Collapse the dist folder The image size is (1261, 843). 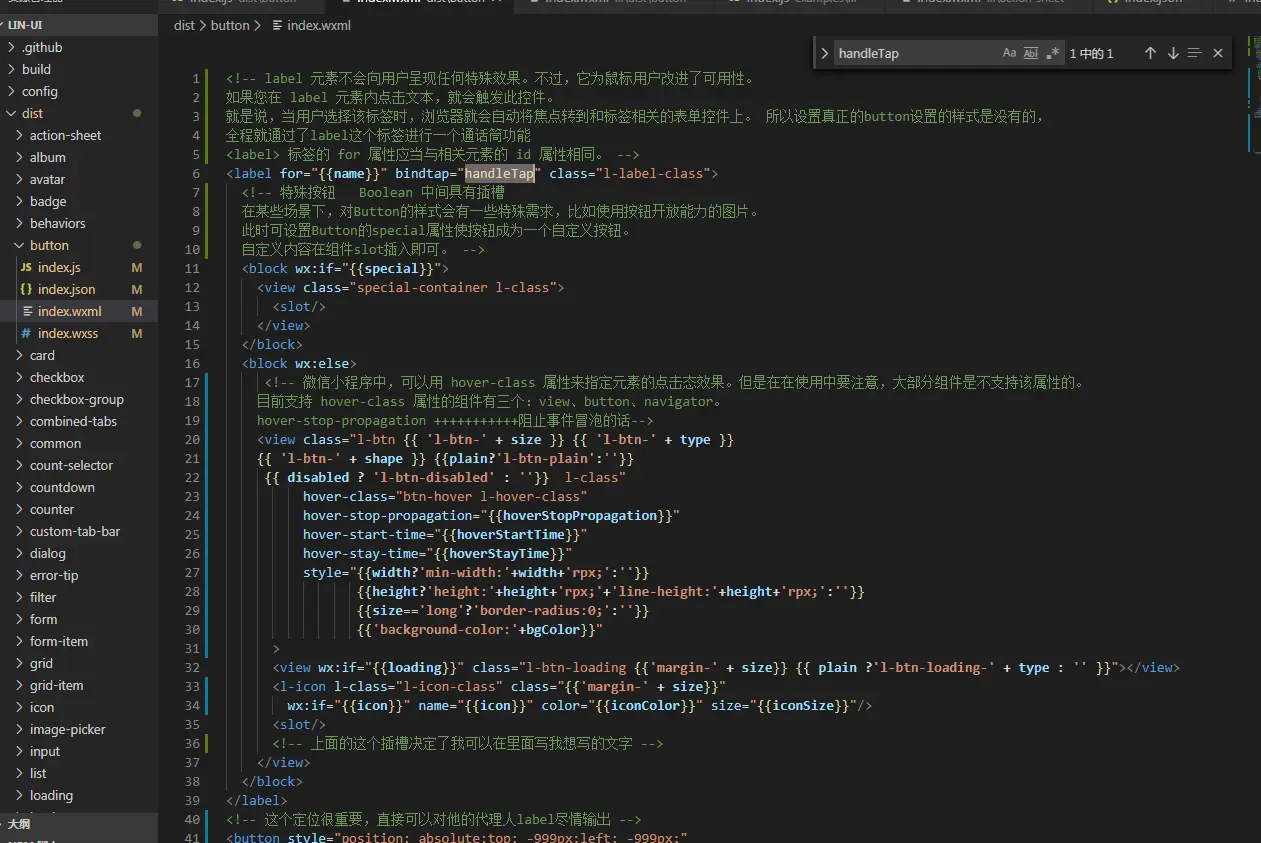click(x=79, y=113)
